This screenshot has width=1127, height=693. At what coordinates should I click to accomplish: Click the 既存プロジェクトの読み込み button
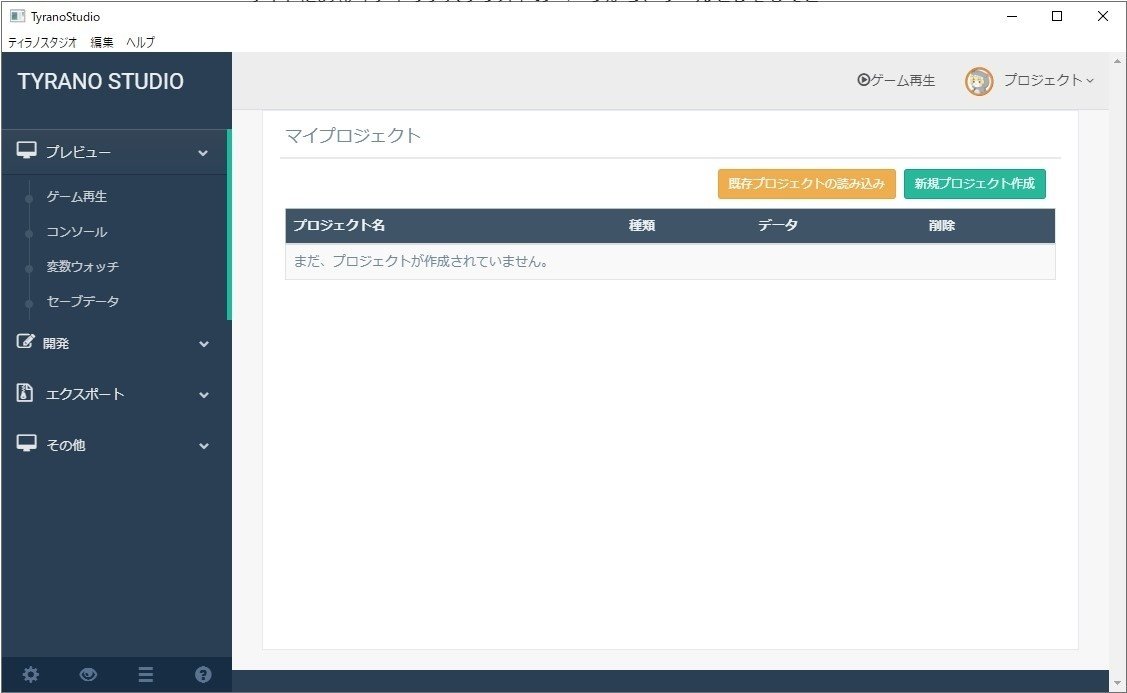[x=806, y=183]
